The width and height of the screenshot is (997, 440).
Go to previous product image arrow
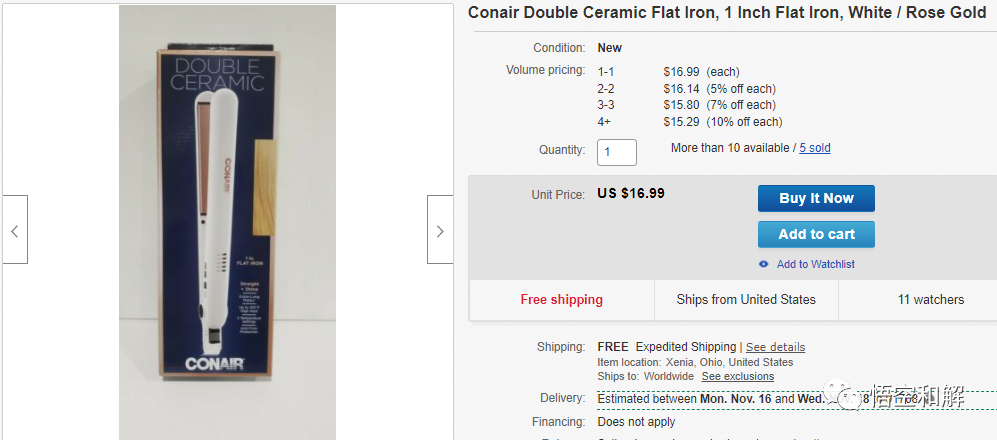(14, 230)
